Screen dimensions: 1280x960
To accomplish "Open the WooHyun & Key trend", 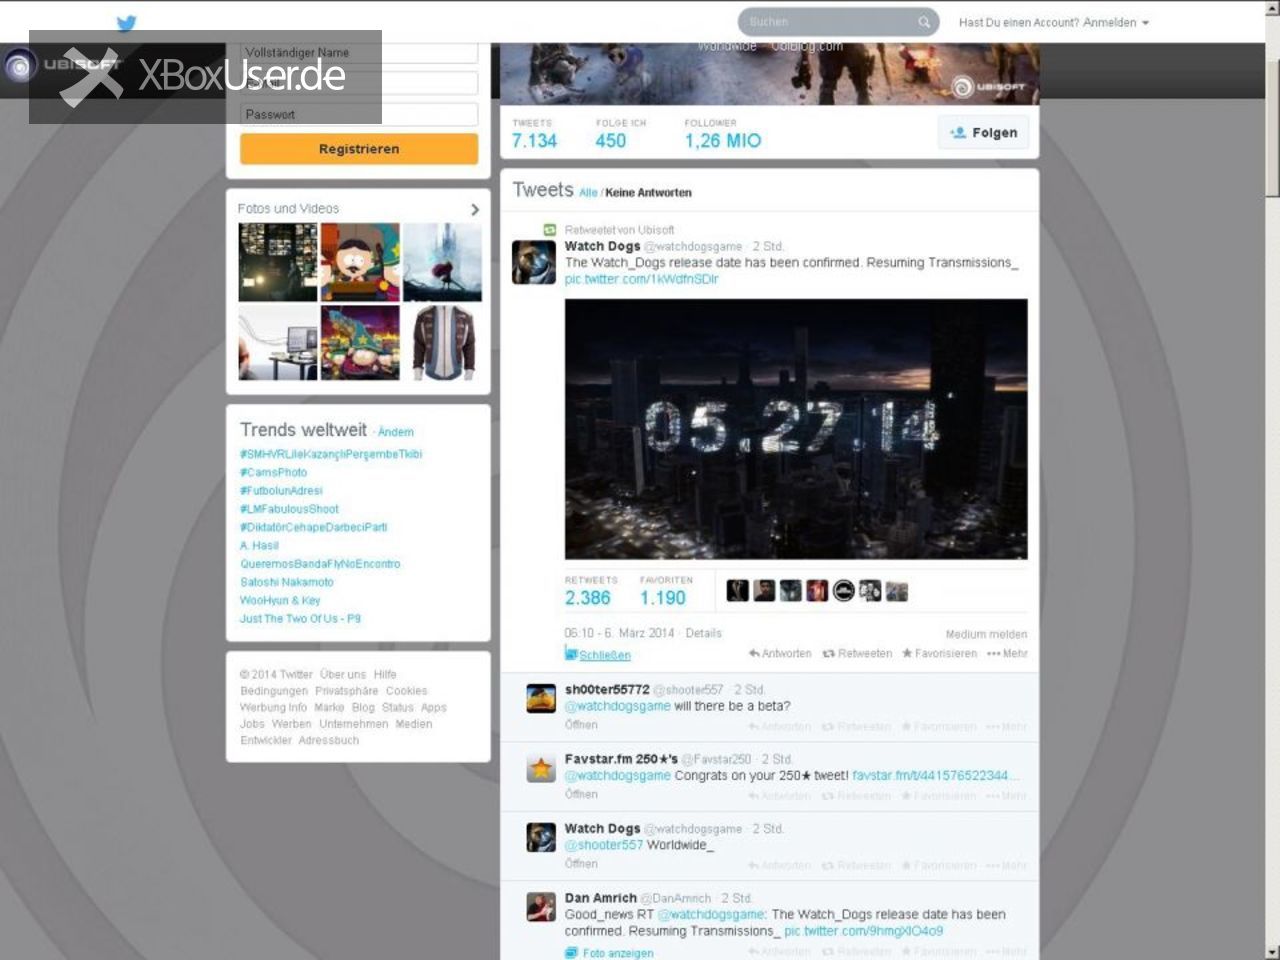I will (x=280, y=600).
